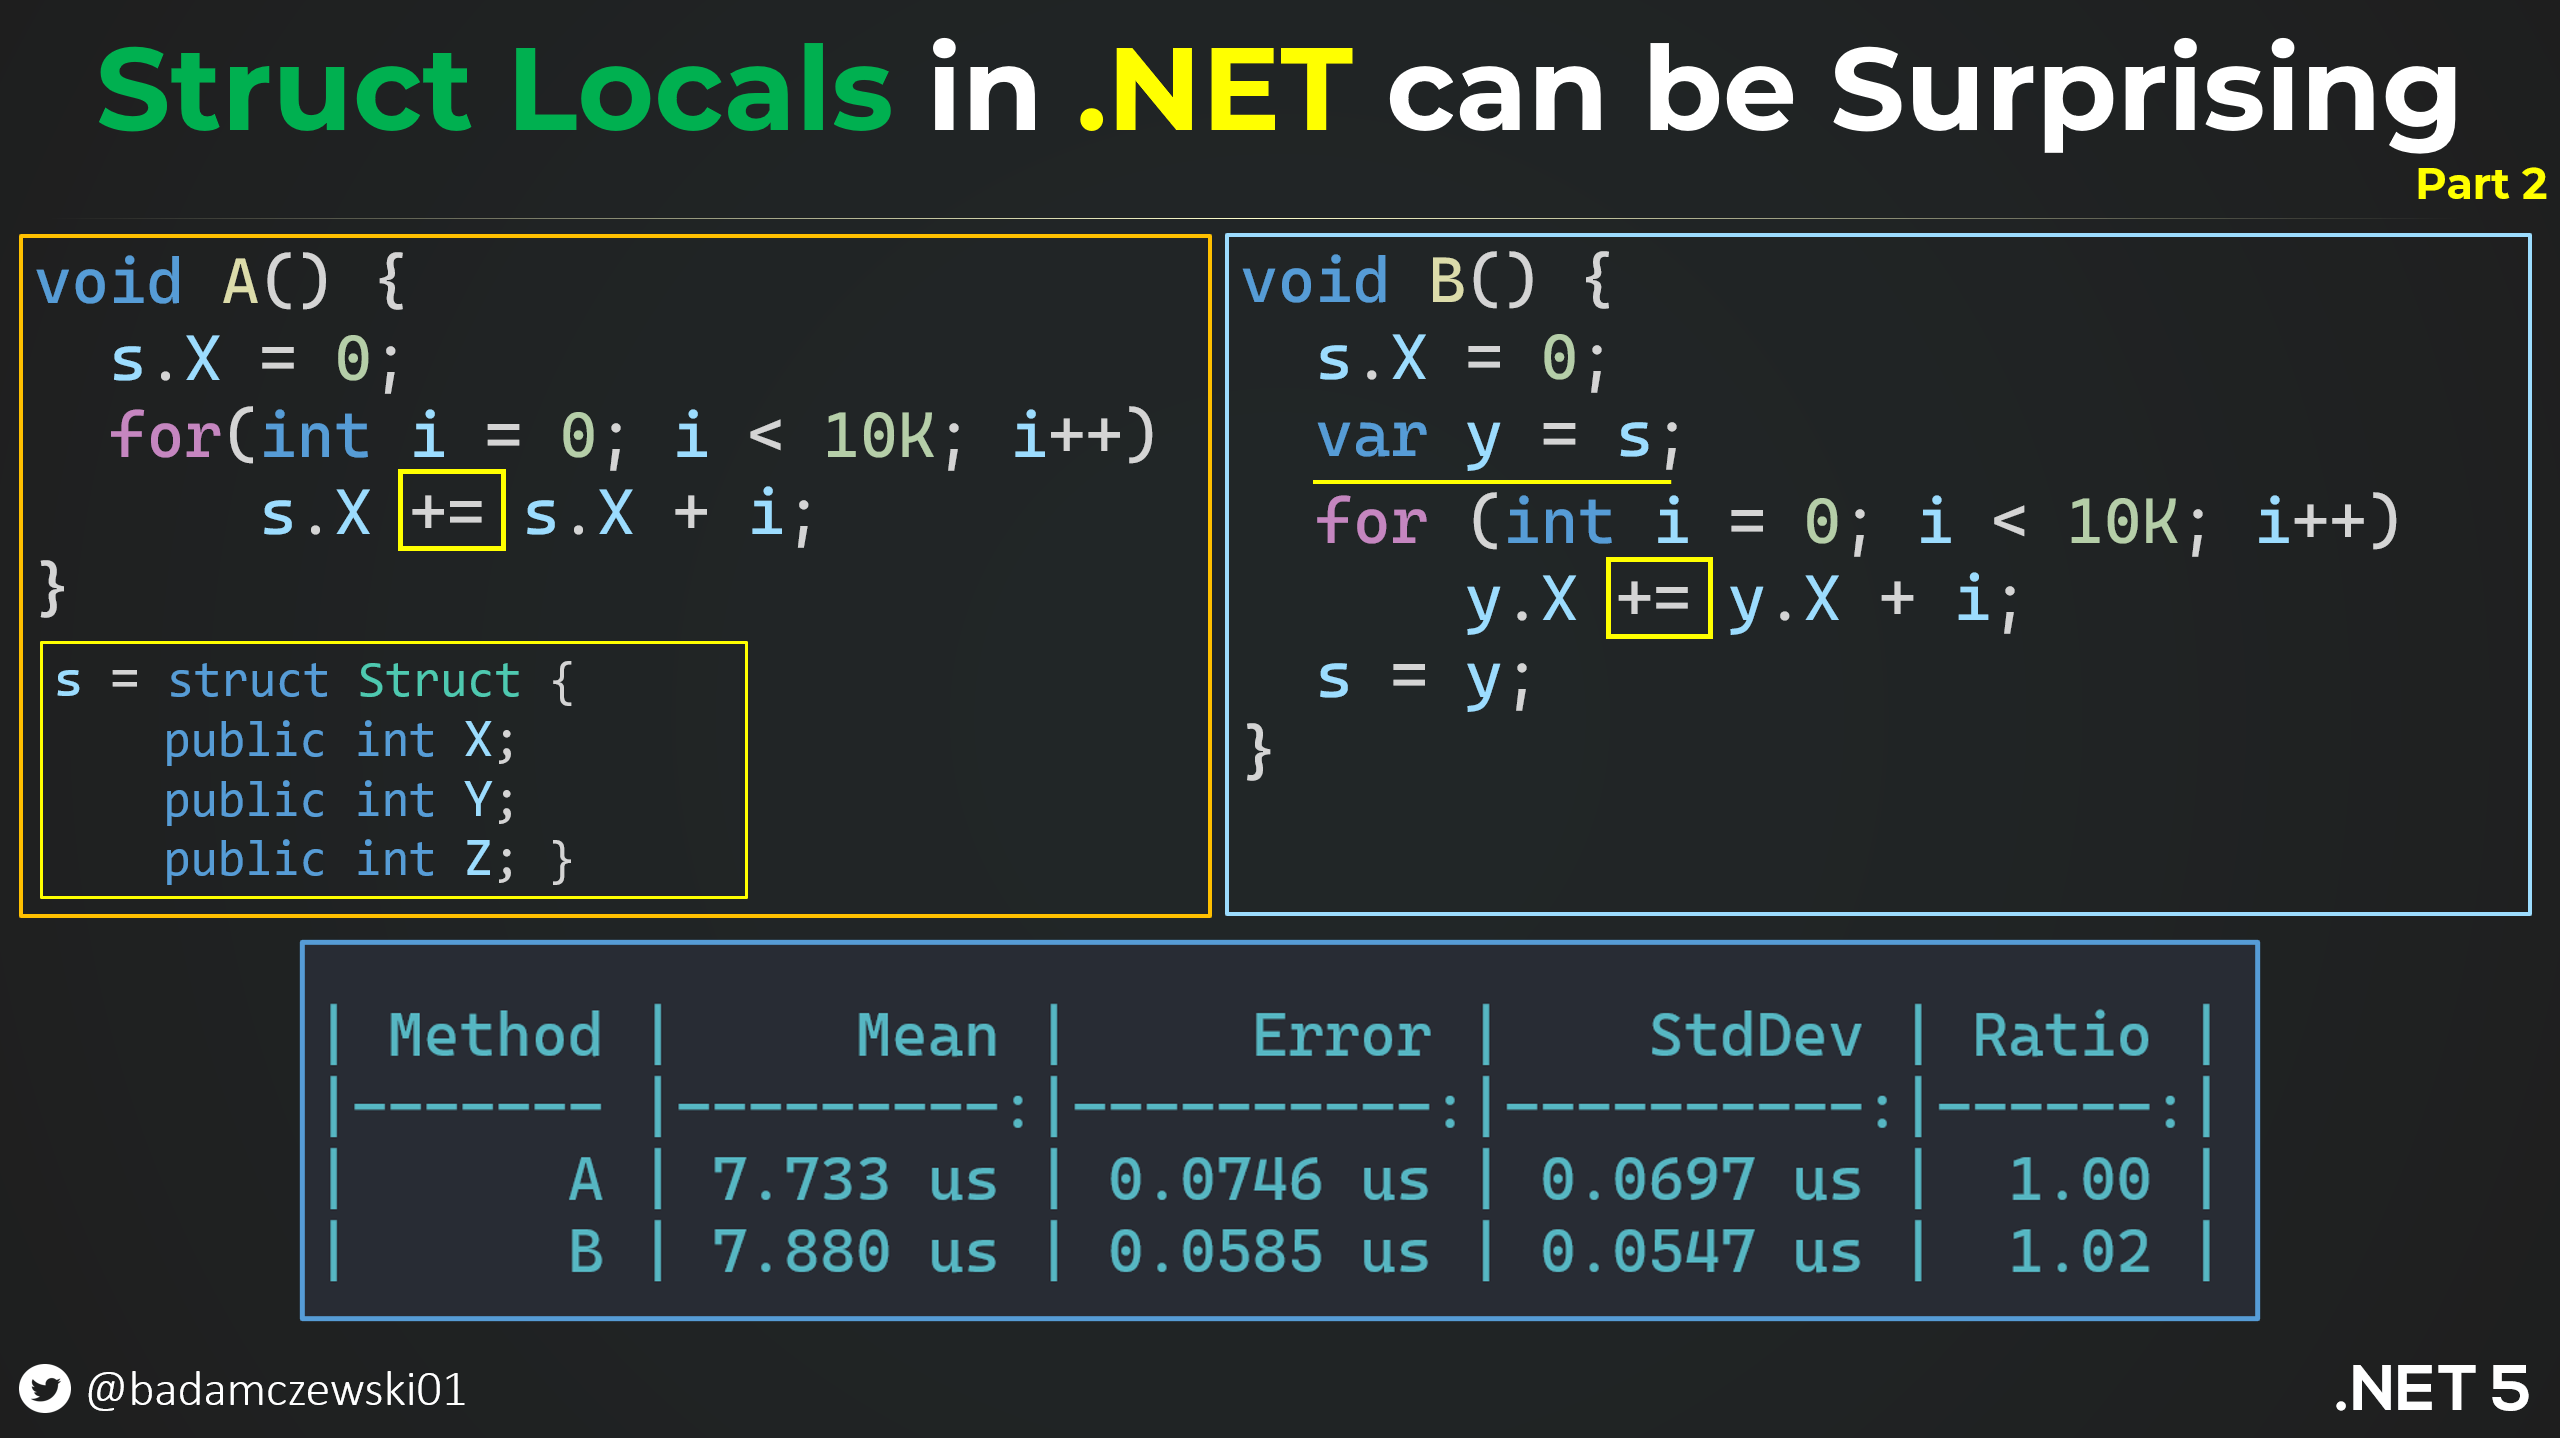Click the .NET 5 label in corner
2560x1438 pixels.
[2431, 1388]
